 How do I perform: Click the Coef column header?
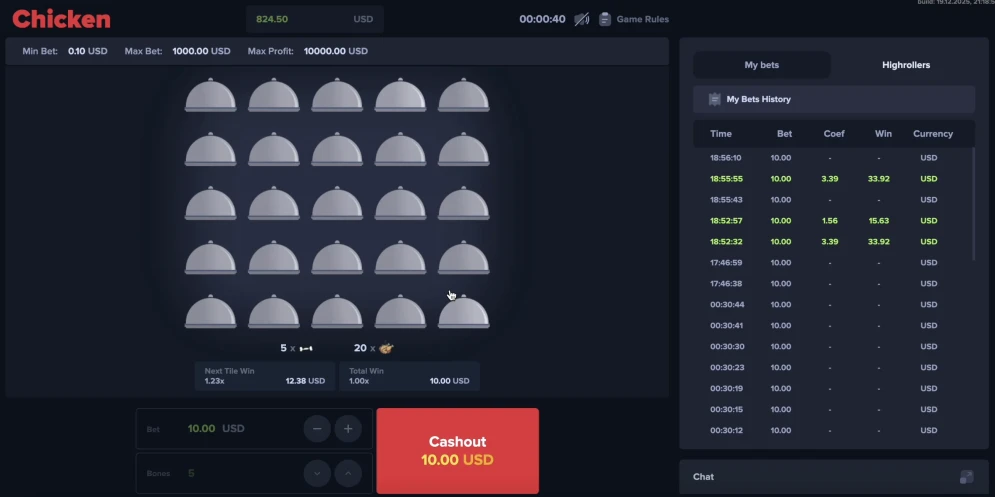(x=834, y=134)
